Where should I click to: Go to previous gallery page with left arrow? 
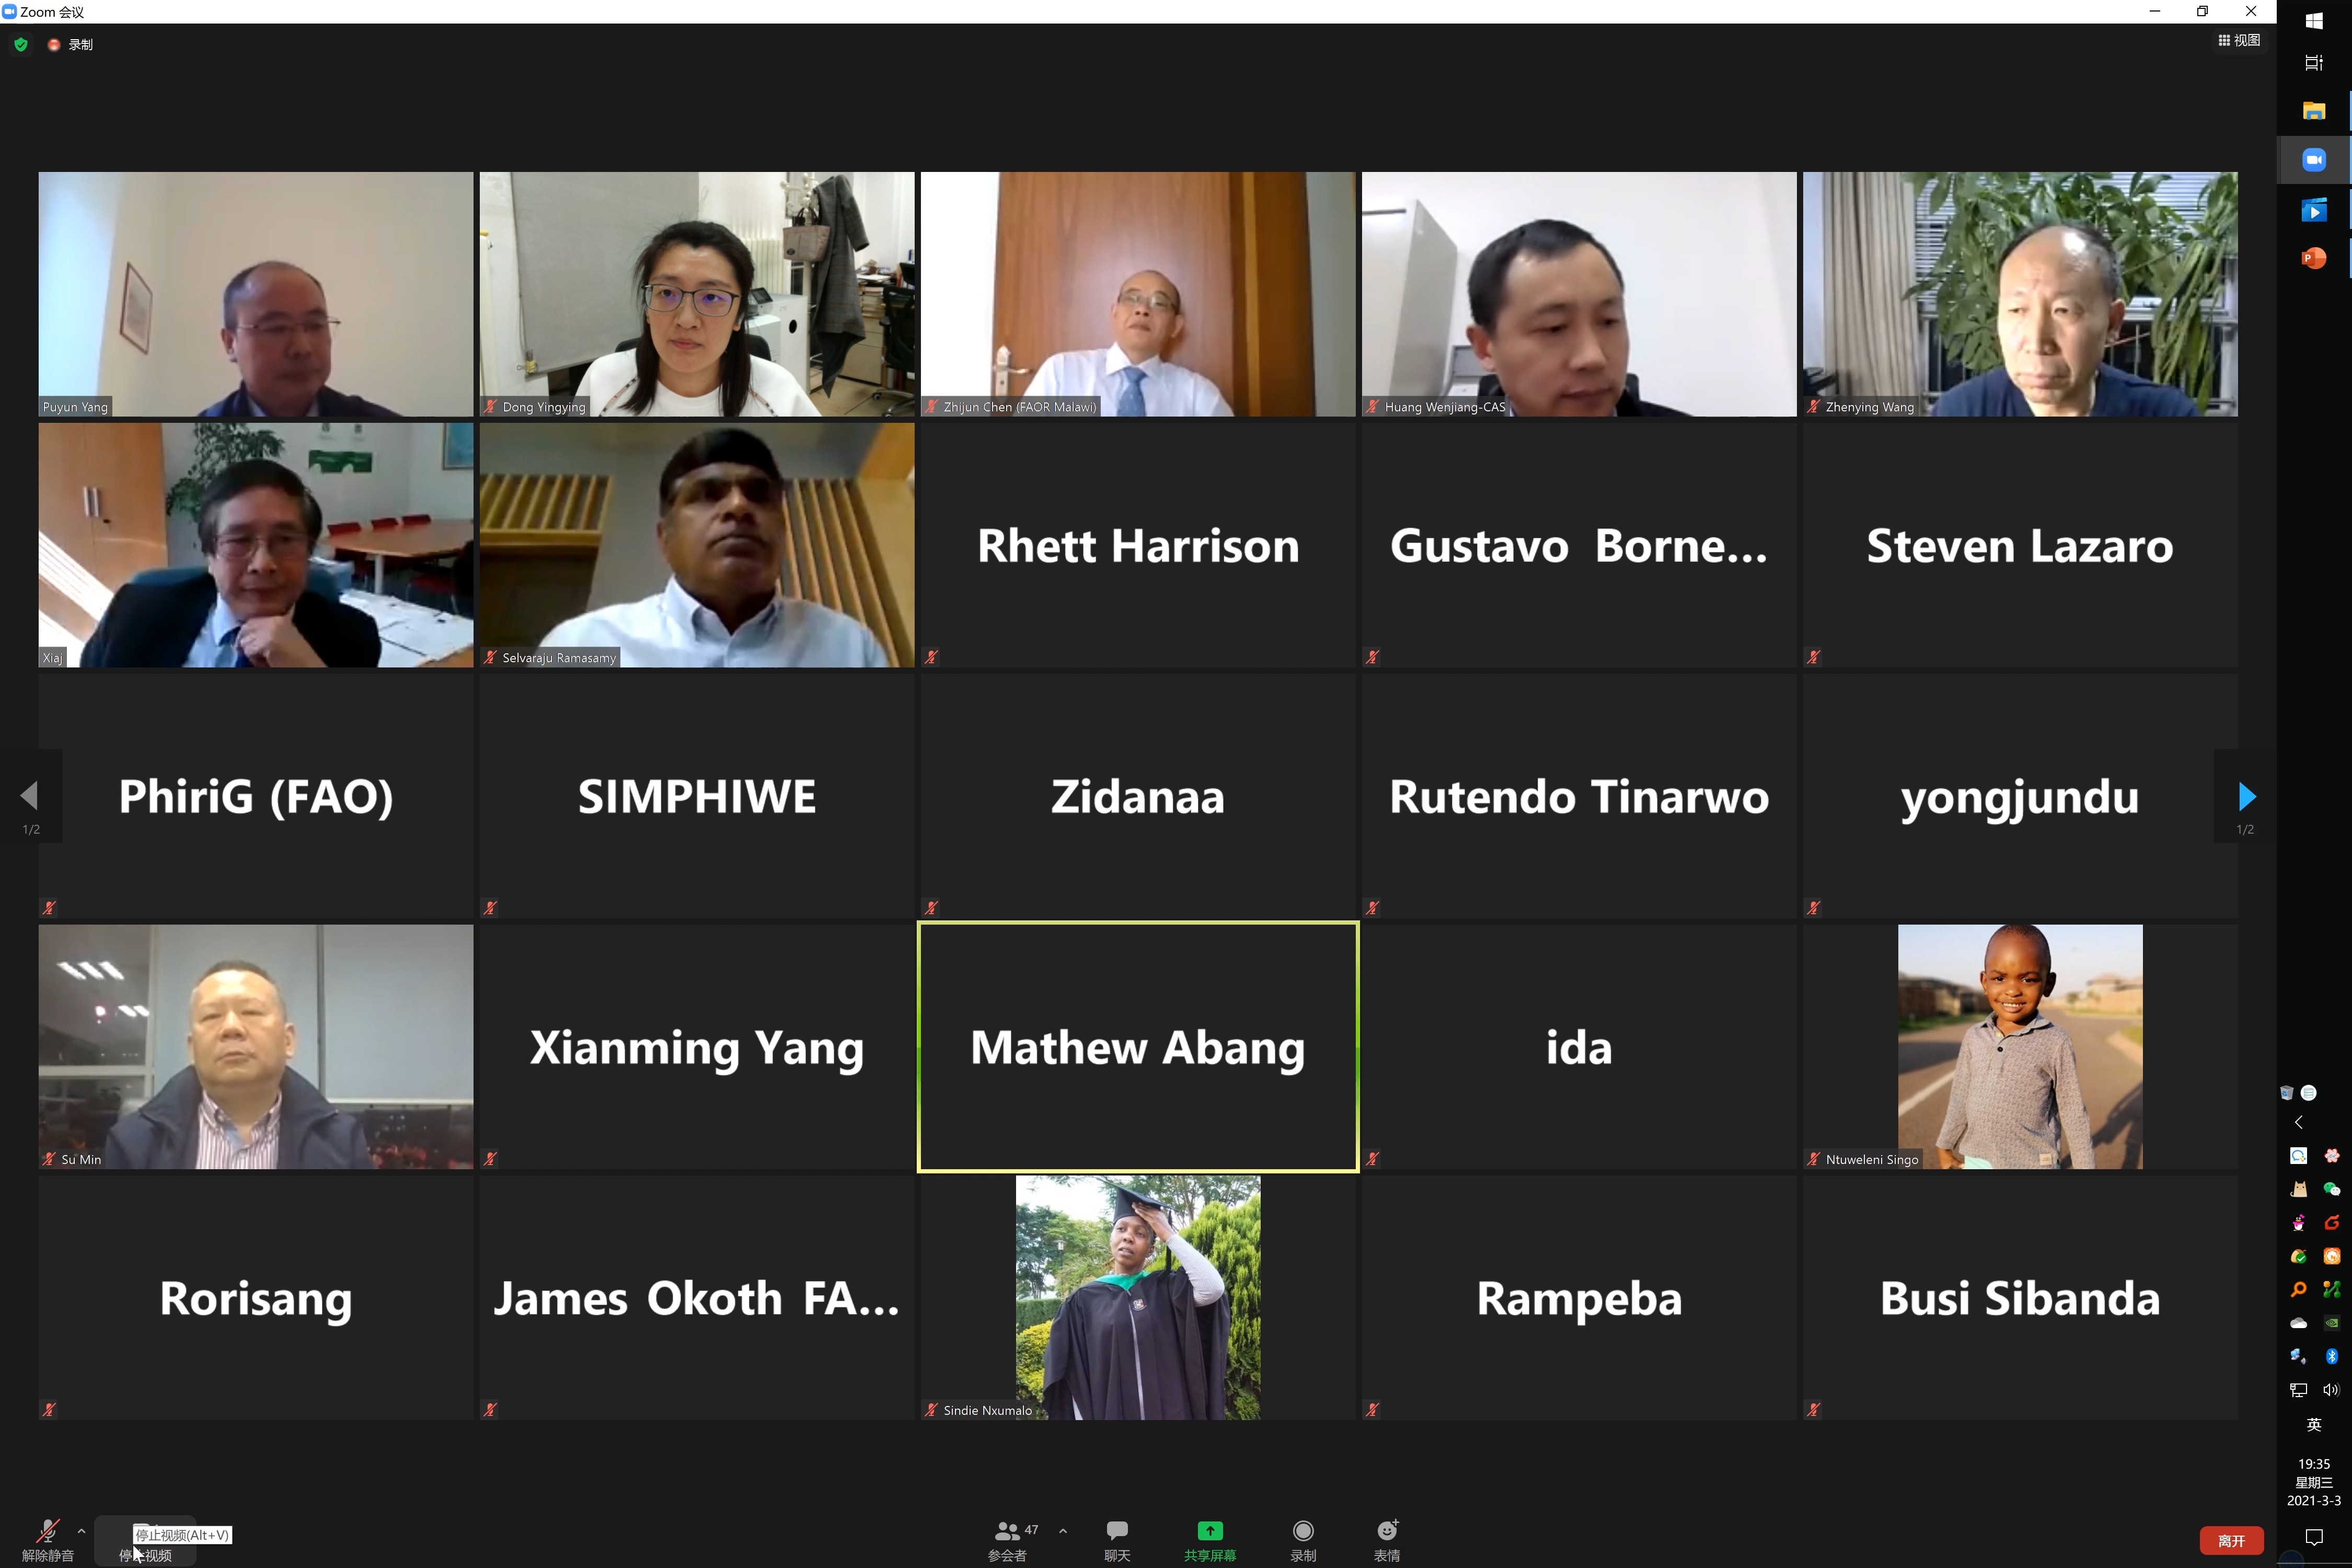tap(29, 797)
